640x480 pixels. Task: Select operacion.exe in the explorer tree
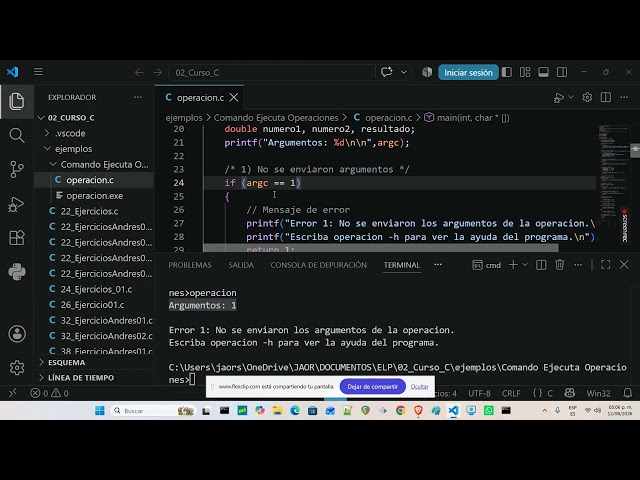pos(95,196)
